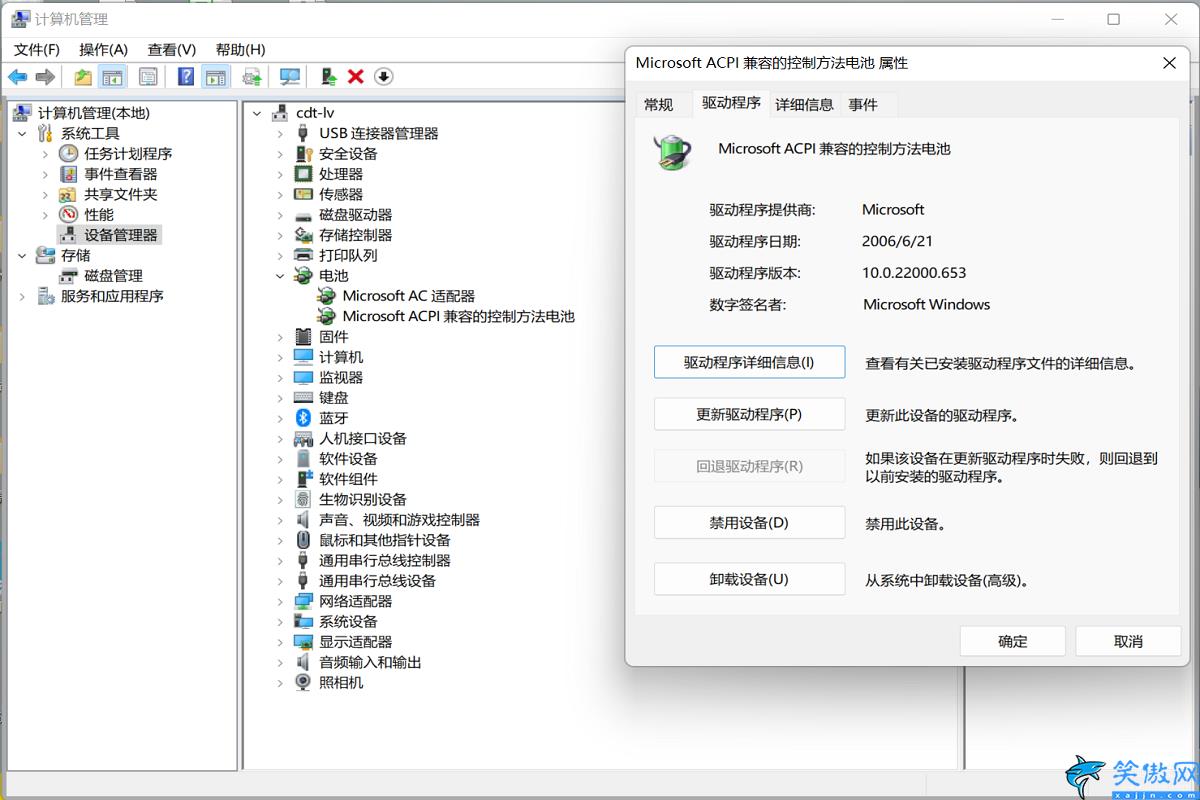Switch to the 事件 tab

863,104
